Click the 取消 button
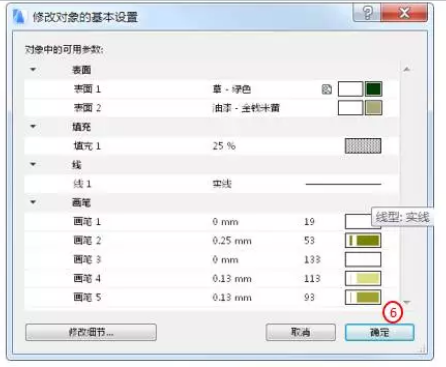446x367 pixels. (x=300, y=332)
